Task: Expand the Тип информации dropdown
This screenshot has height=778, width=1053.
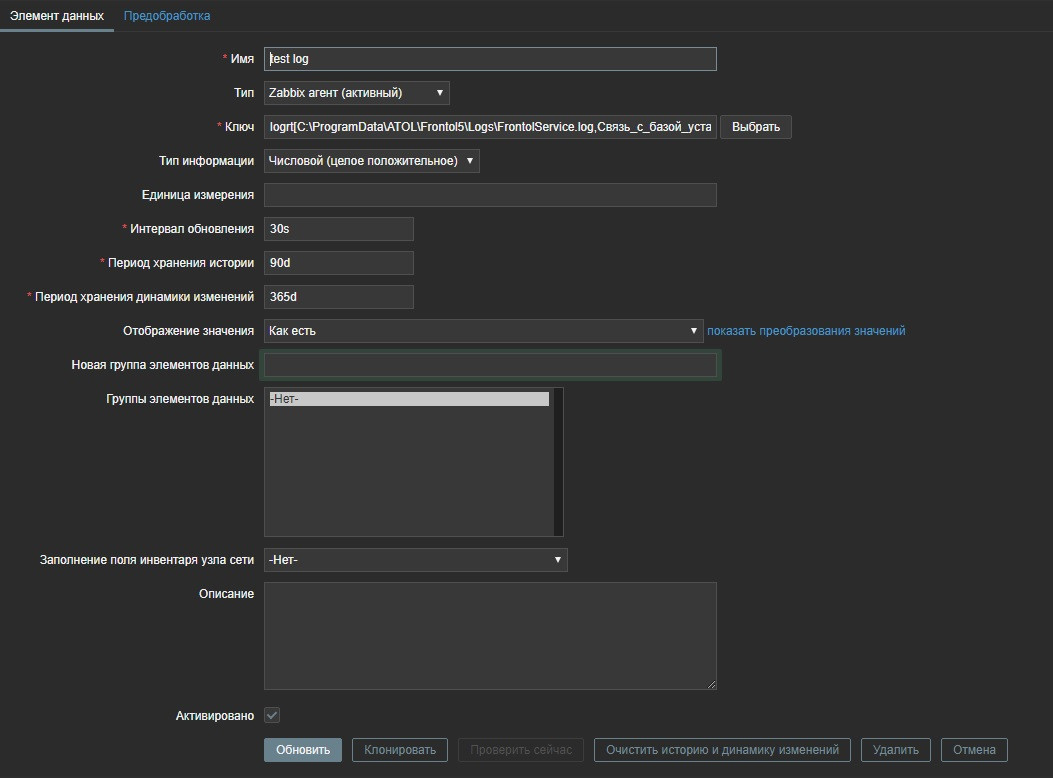Action: [x=371, y=161]
